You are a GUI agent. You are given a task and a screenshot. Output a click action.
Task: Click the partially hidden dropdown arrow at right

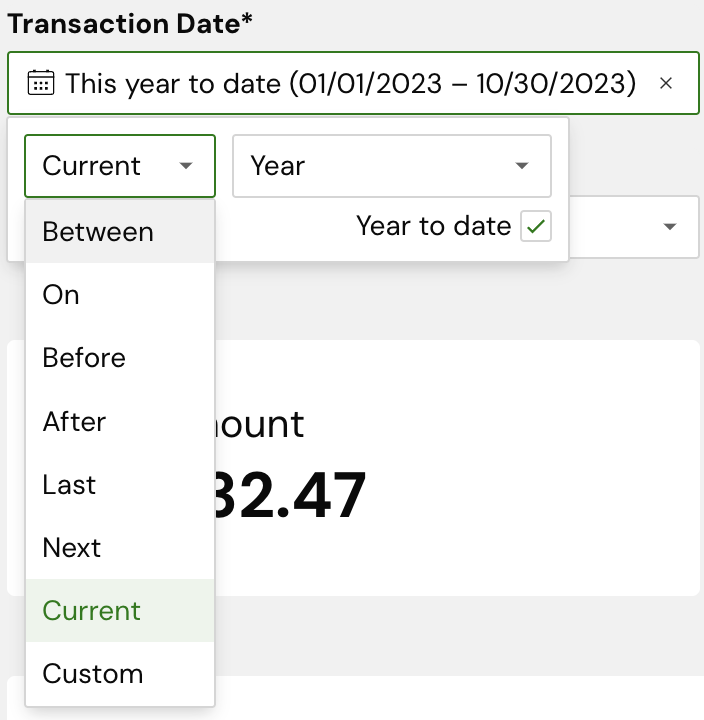coord(670,227)
